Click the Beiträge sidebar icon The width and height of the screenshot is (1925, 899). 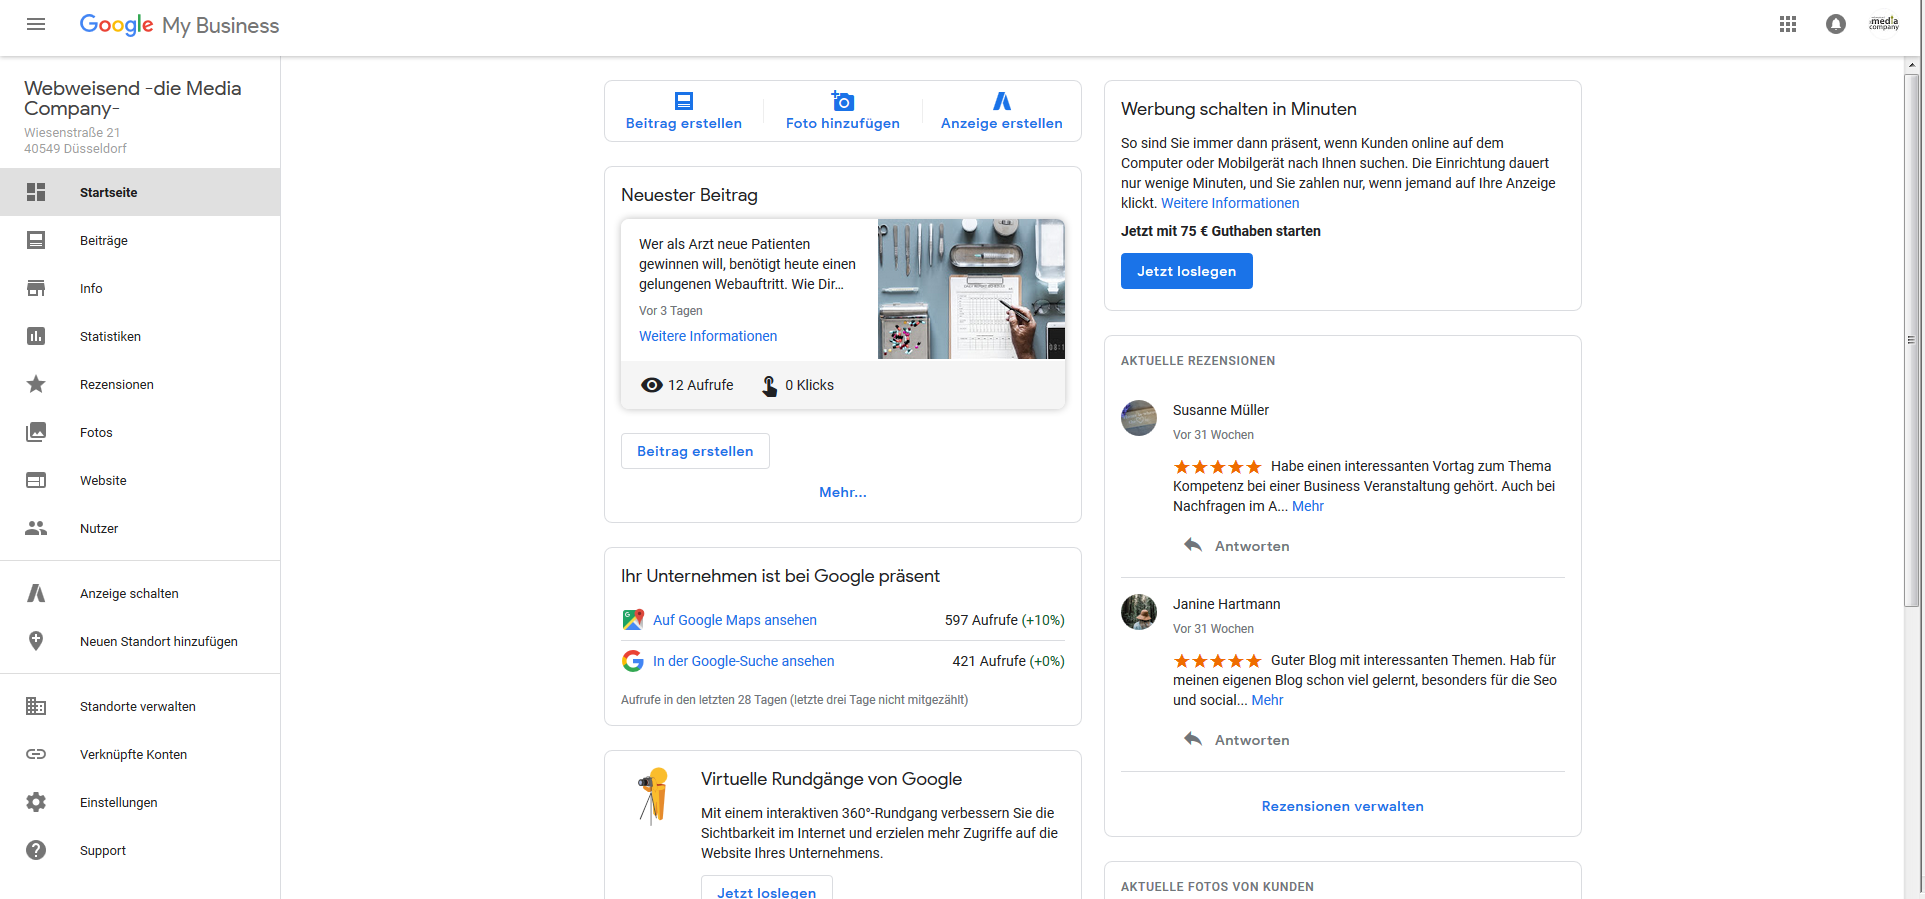36,240
